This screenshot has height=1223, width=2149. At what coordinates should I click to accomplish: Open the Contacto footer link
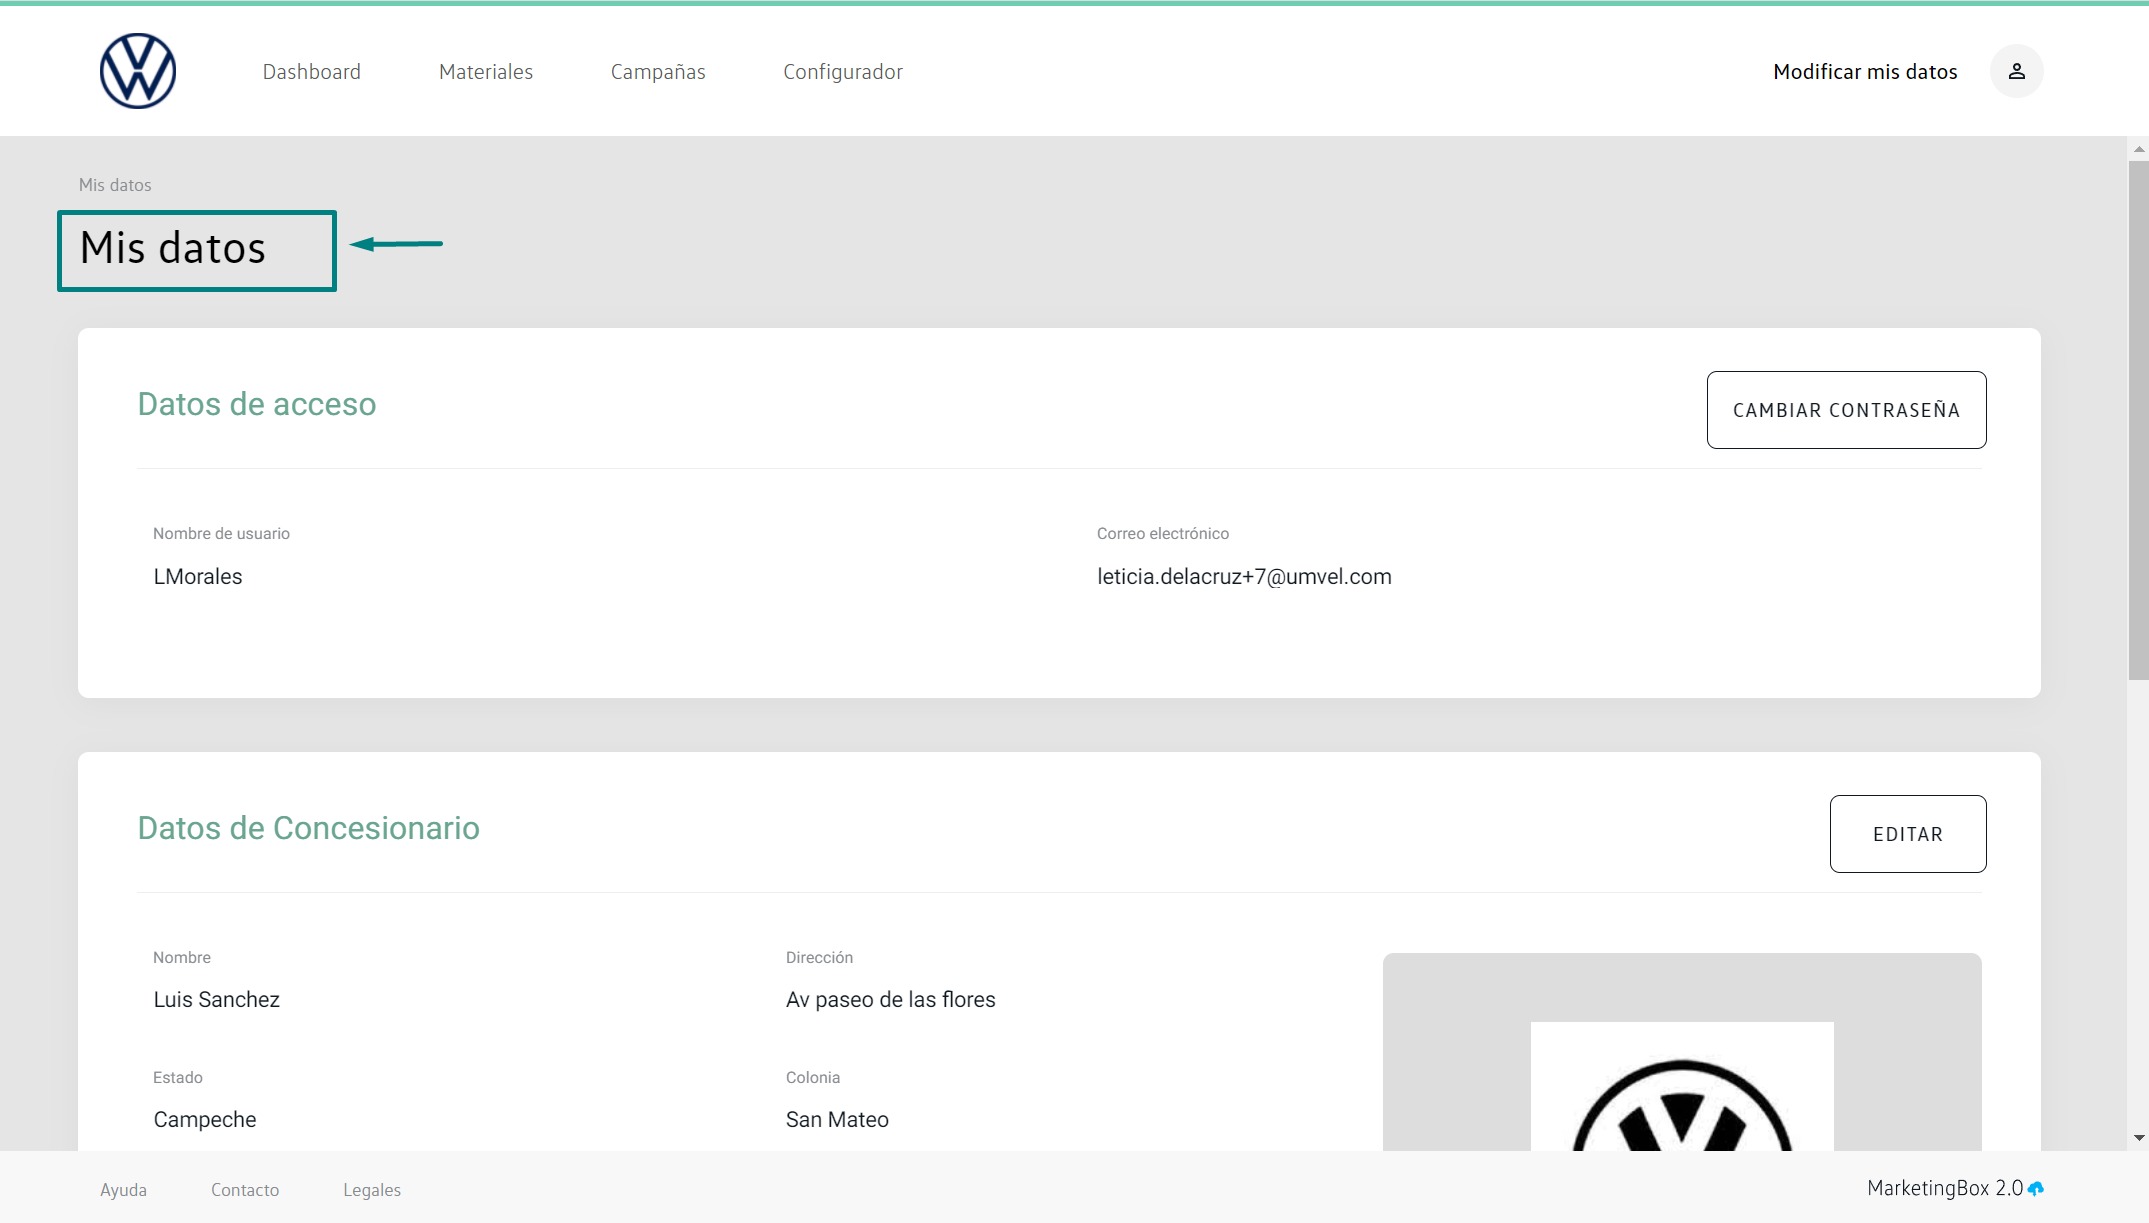click(245, 1190)
